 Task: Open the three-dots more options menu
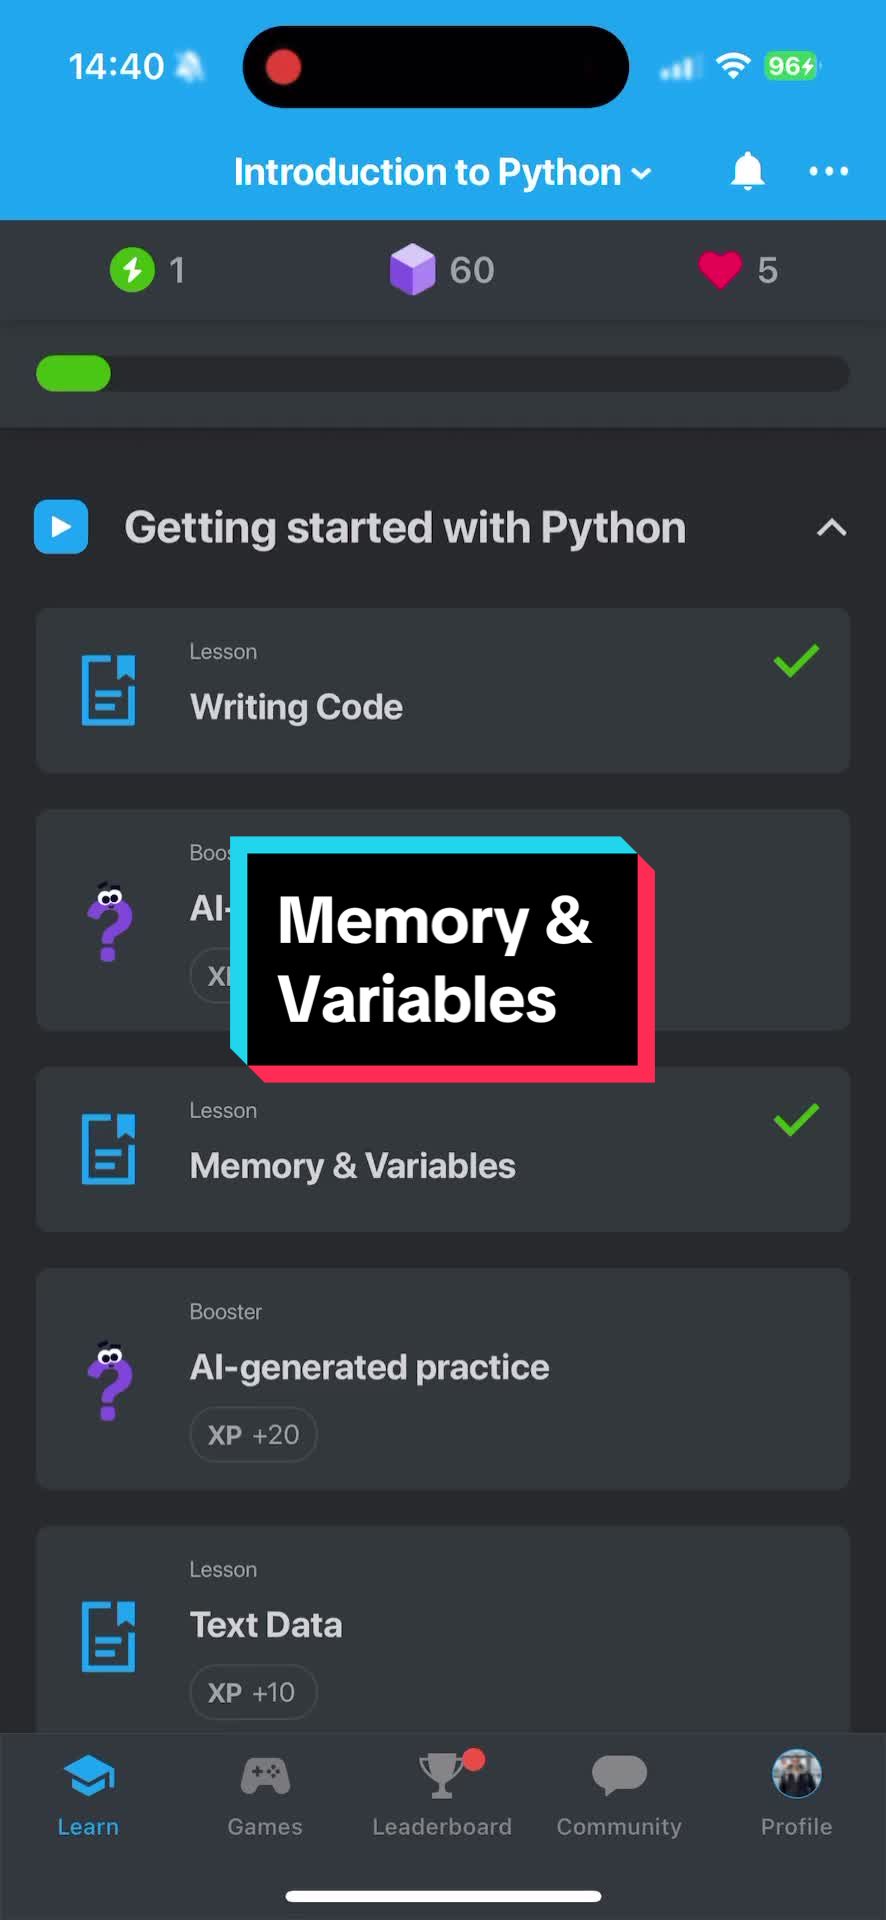(828, 172)
